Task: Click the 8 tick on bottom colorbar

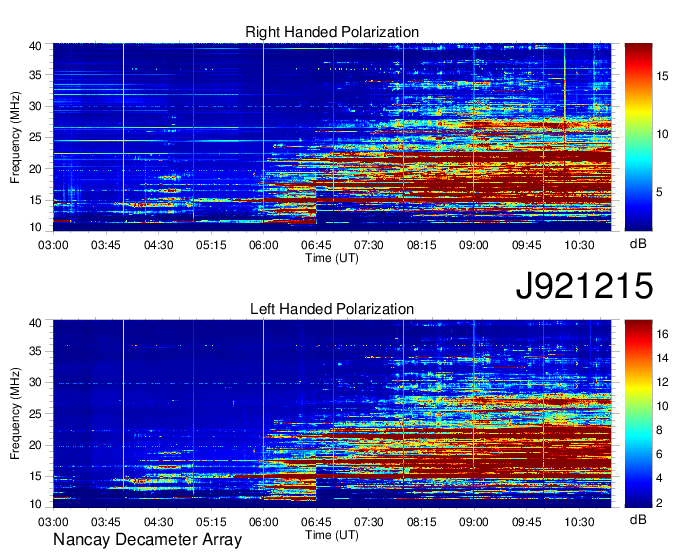Action: point(659,430)
